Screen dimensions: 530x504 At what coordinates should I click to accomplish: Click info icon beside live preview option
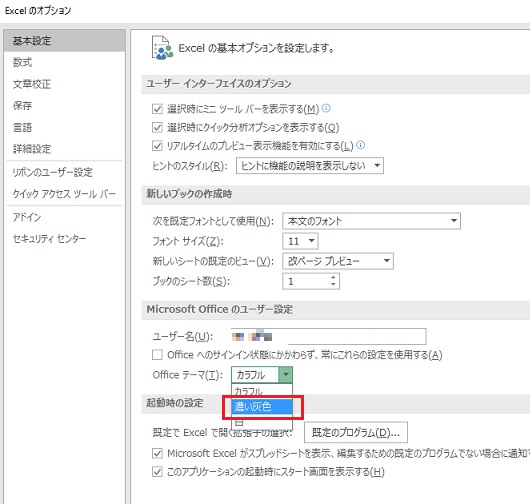[361, 145]
